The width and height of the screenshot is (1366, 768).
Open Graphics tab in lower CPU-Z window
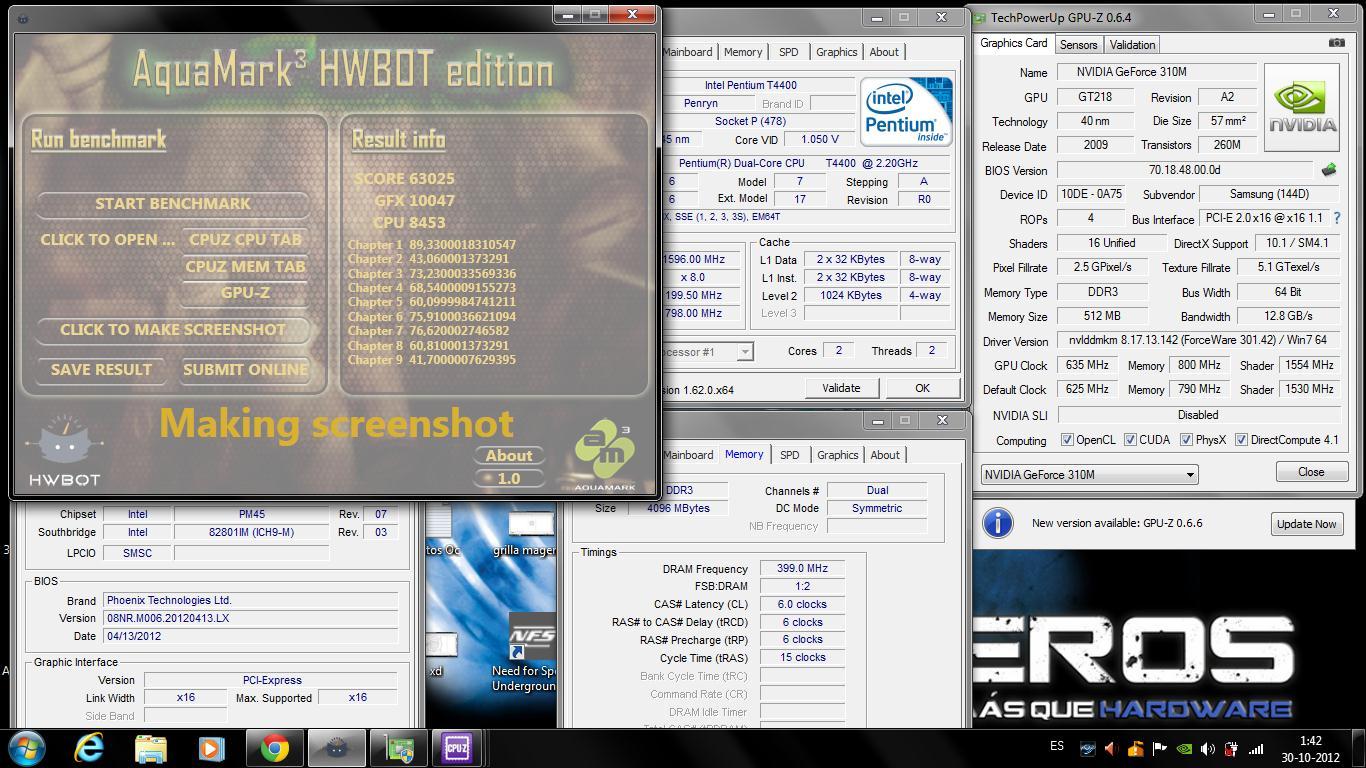tap(837, 455)
